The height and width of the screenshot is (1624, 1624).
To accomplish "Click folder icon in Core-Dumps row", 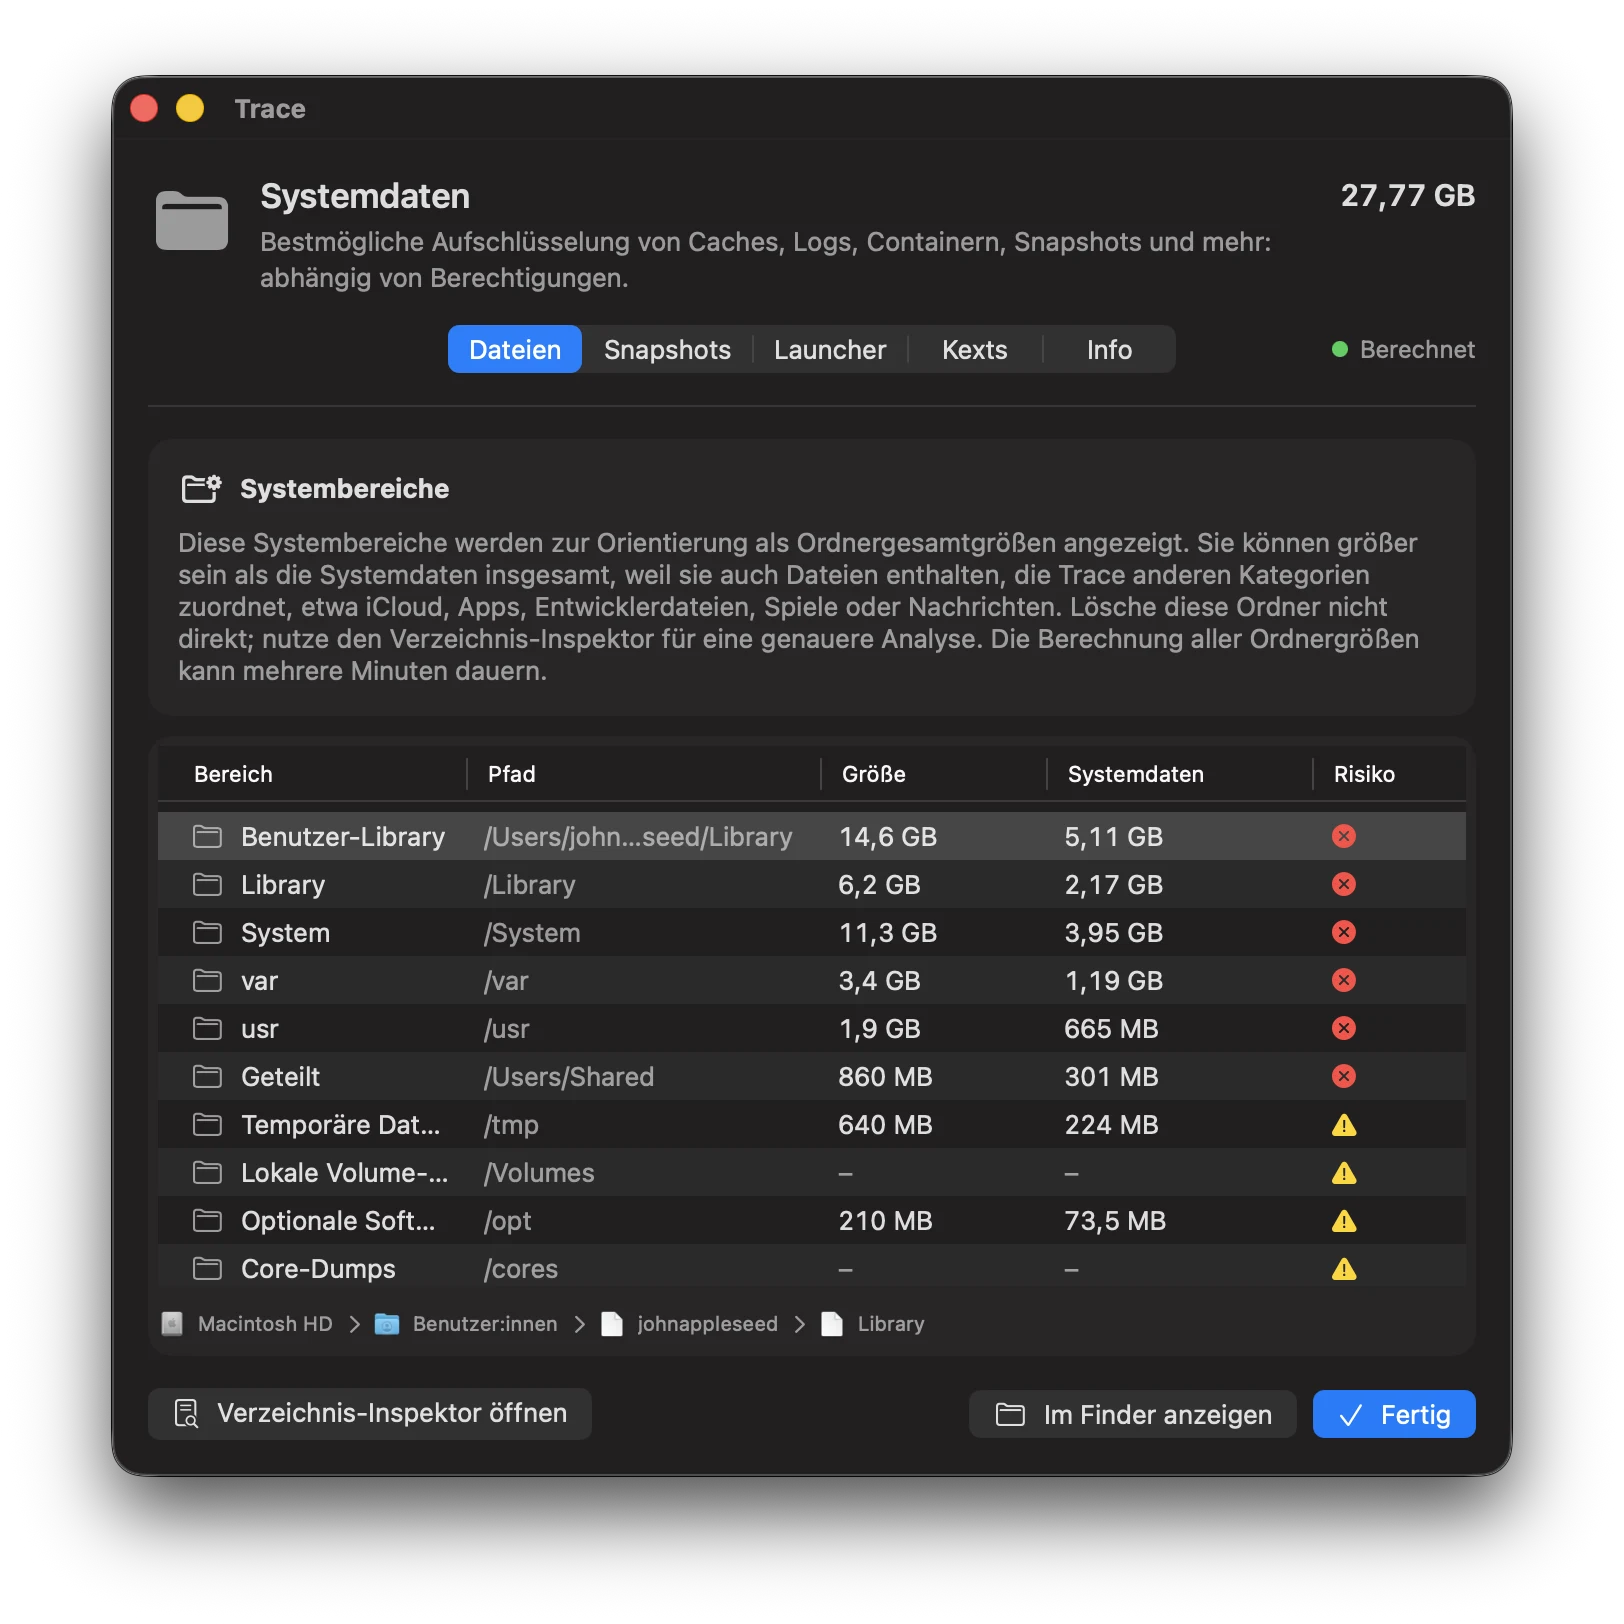I will [207, 1268].
